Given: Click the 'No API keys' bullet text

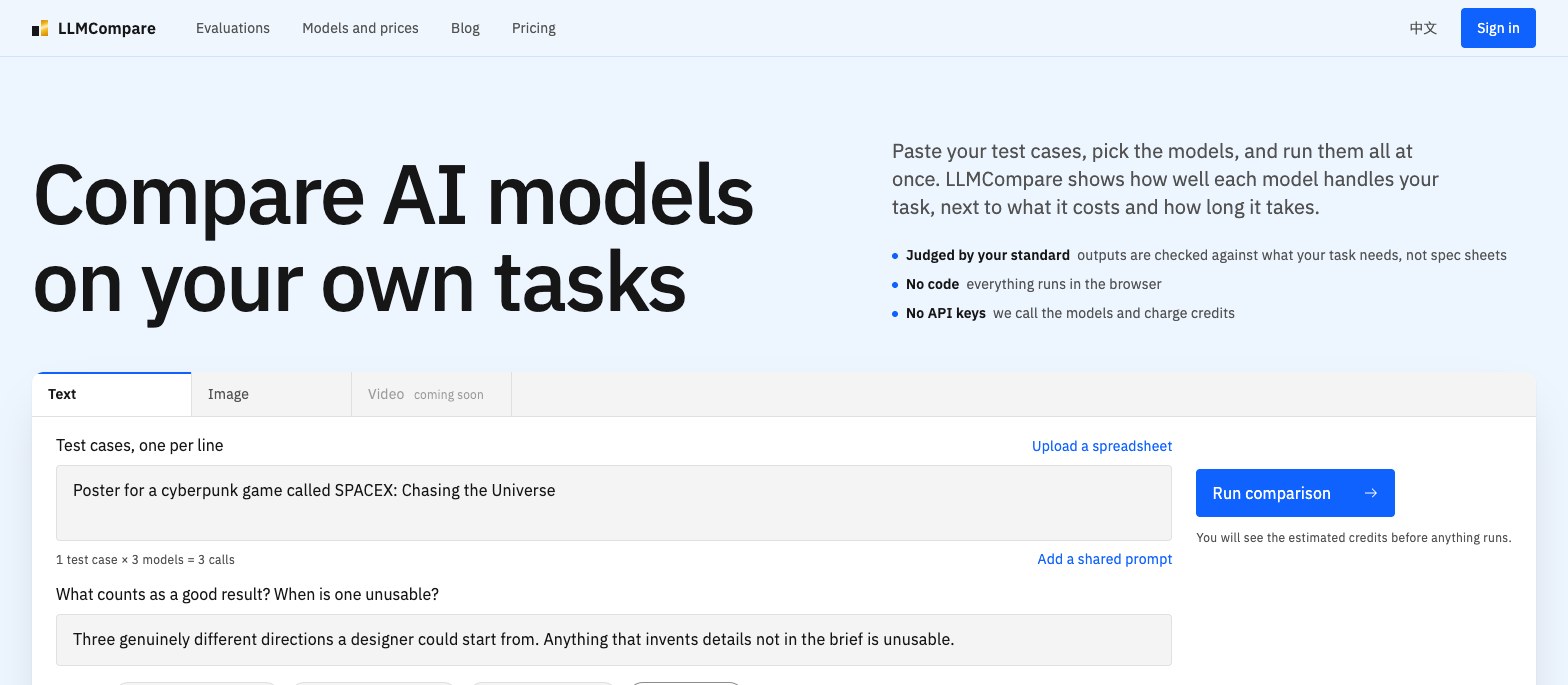Looking at the screenshot, I should (x=946, y=313).
